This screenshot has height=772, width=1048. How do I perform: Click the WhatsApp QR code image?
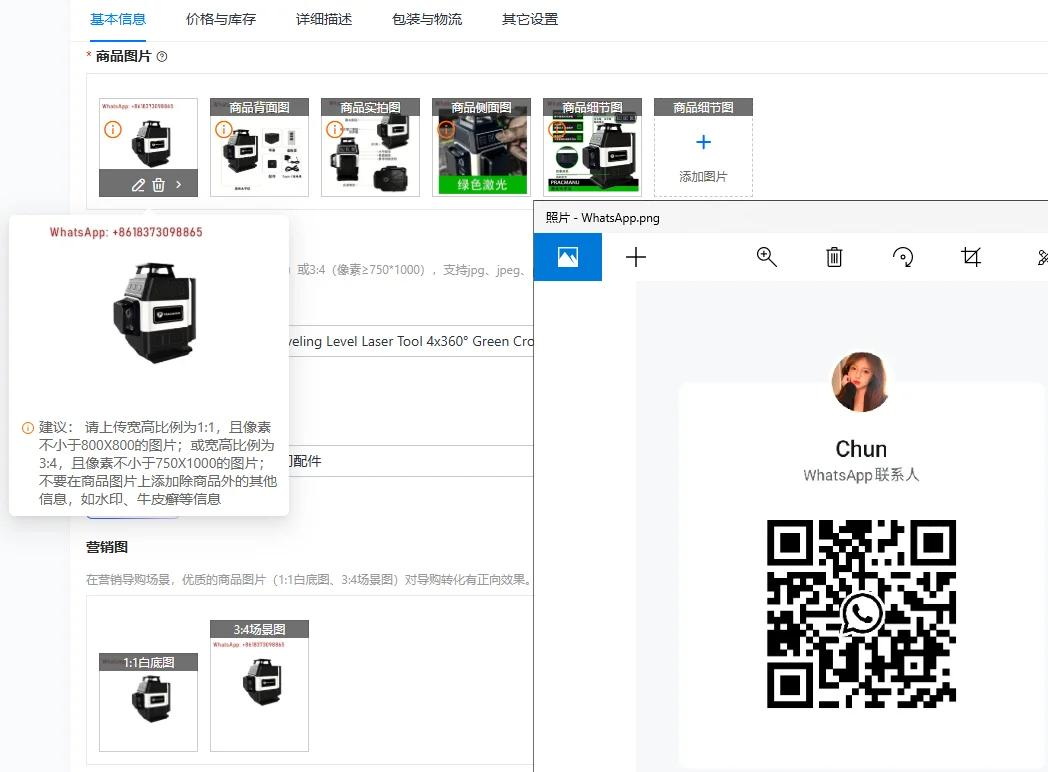click(x=862, y=614)
